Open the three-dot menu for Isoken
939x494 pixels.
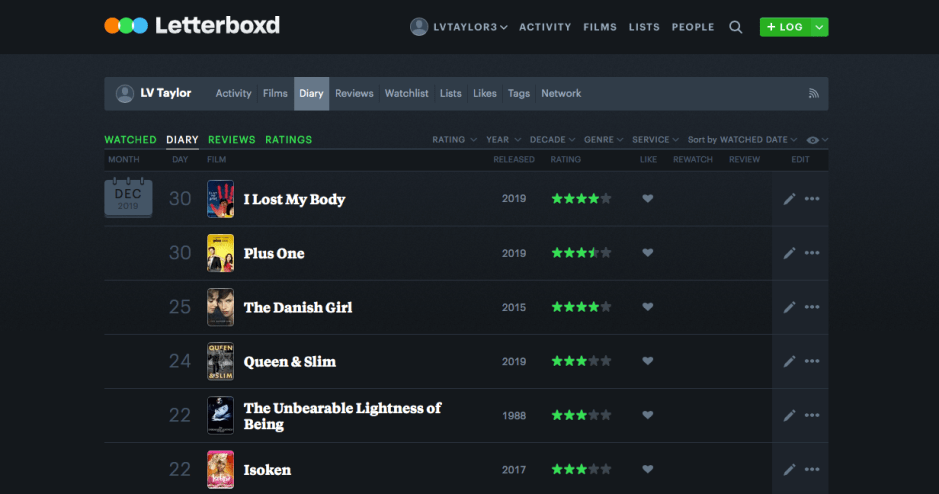(812, 469)
